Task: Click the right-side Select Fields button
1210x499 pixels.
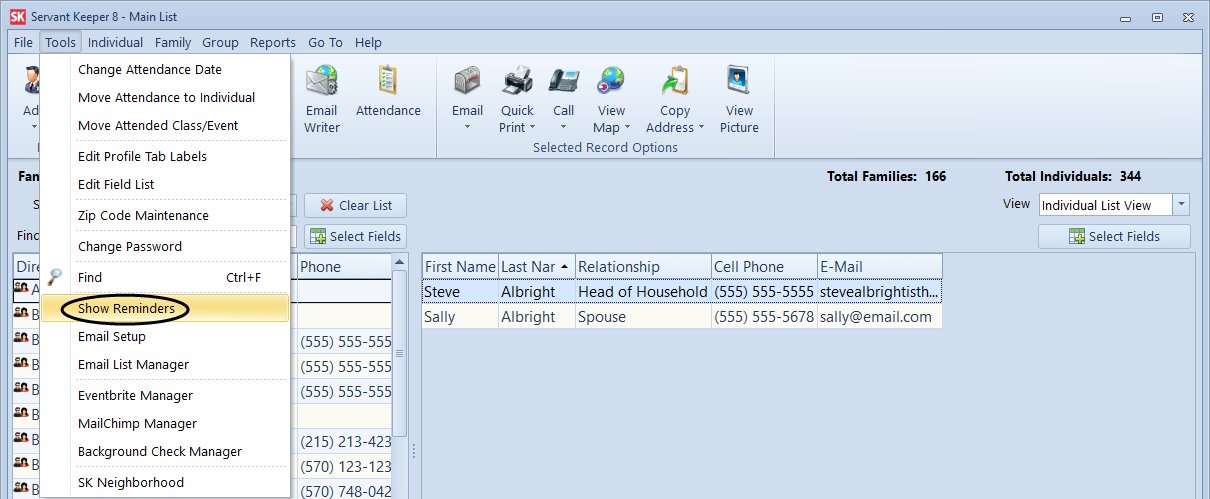Action: [1114, 237]
